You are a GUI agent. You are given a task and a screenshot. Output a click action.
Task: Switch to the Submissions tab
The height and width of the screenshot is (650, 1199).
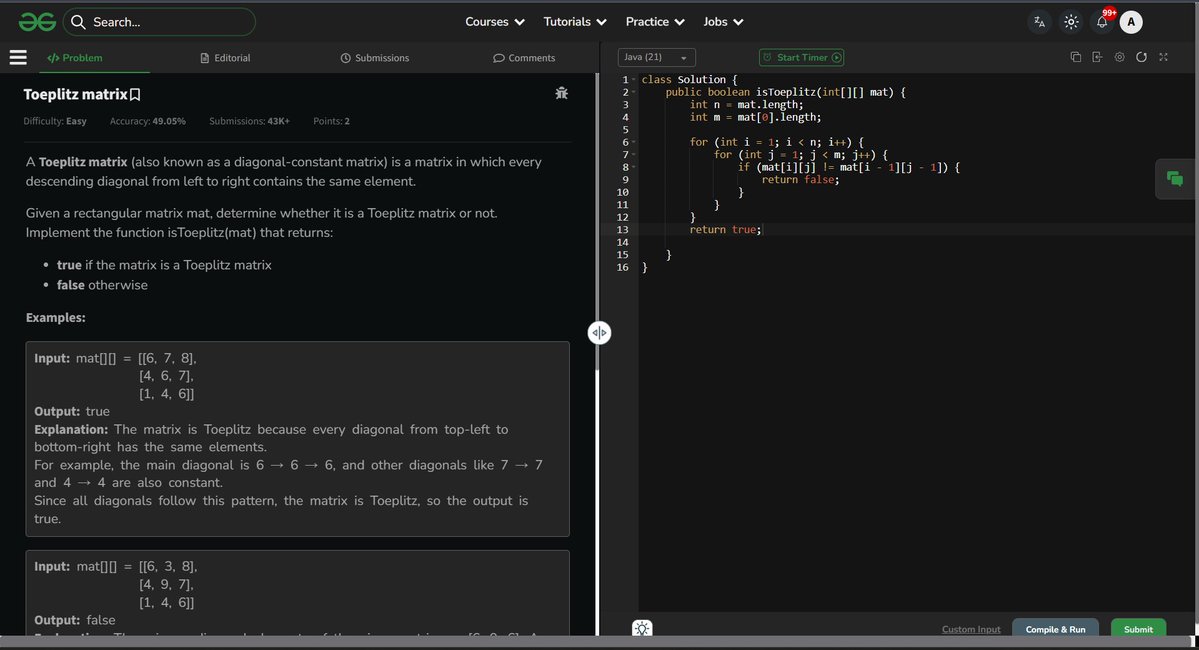click(x=375, y=58)
